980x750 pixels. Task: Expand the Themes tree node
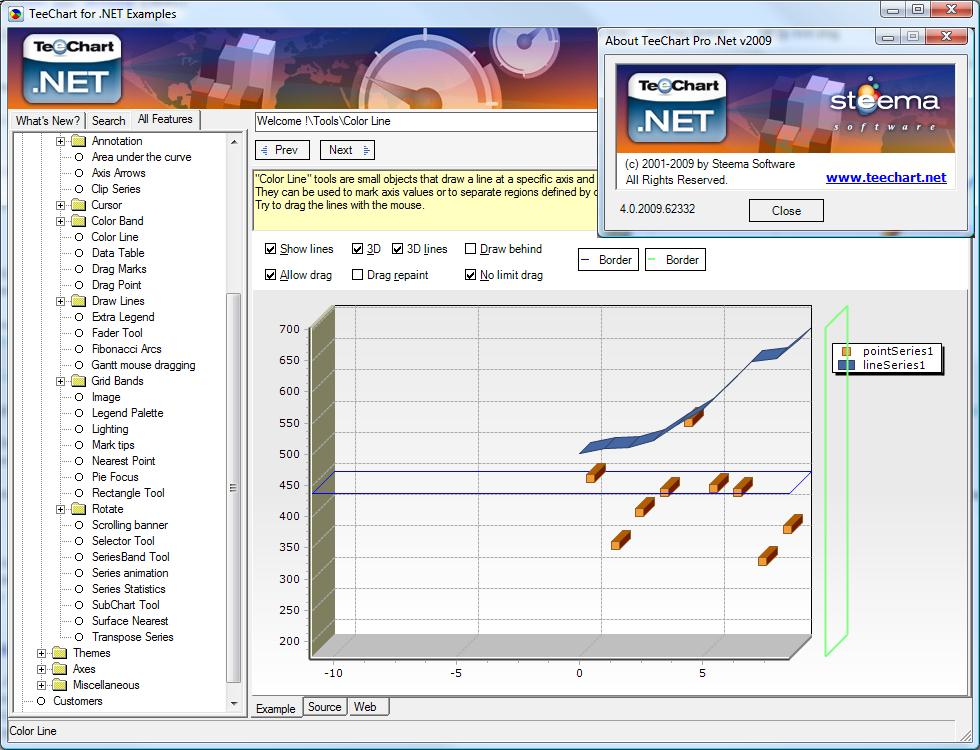(x=41, y=653)
